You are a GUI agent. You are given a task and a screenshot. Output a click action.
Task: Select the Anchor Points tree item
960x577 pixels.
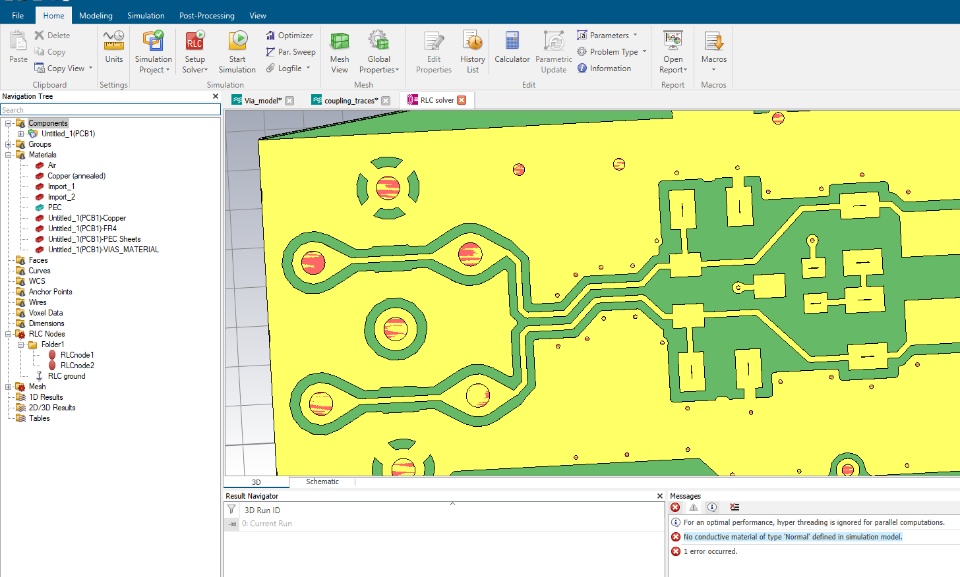pyautogui.click(x=50, y=292)
